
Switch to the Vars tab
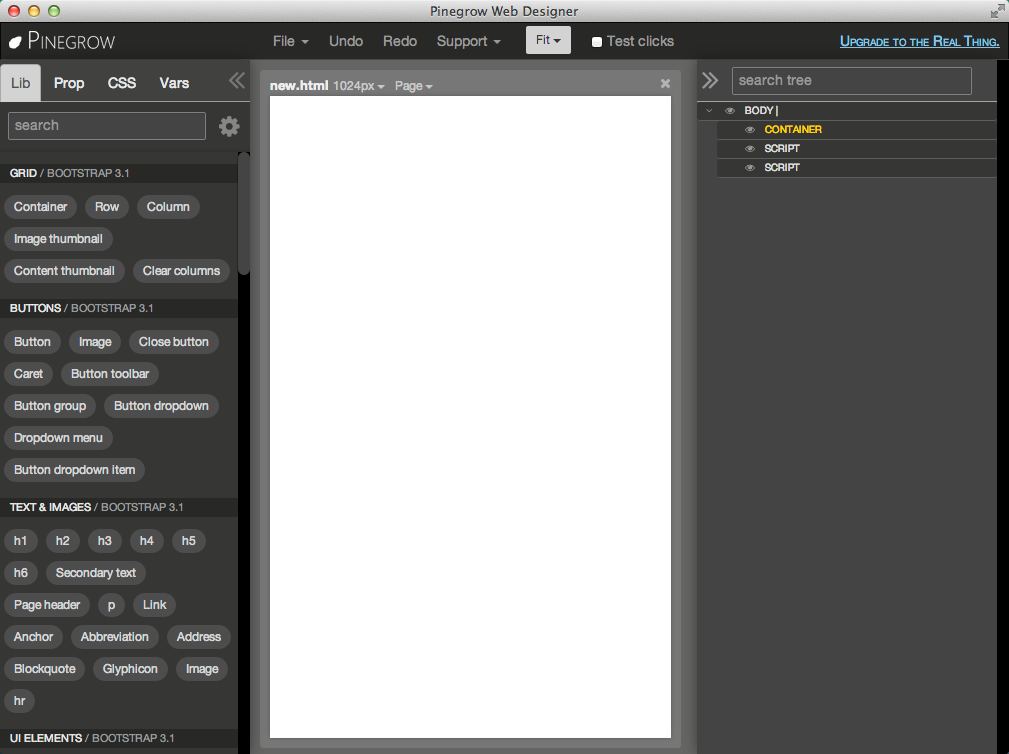(174, 83)
